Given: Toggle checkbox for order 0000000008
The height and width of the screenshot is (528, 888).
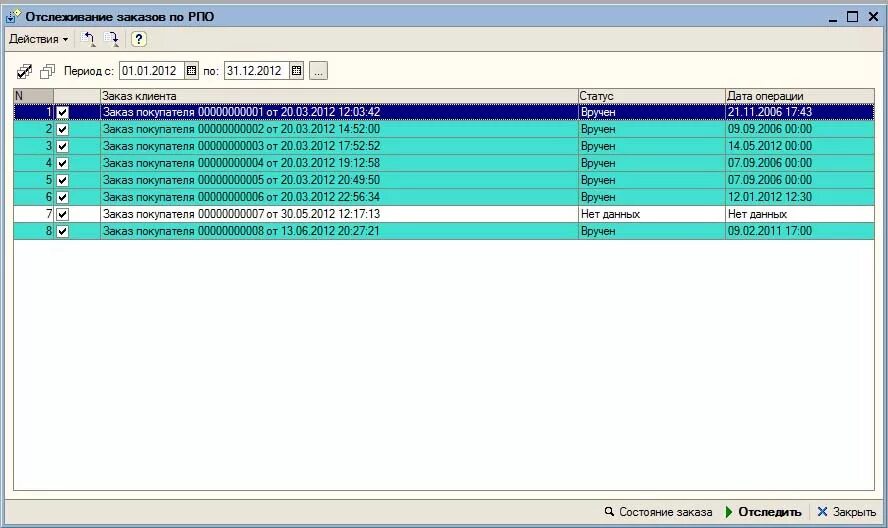Looking at the screenshot, I should tap(62, 231).
